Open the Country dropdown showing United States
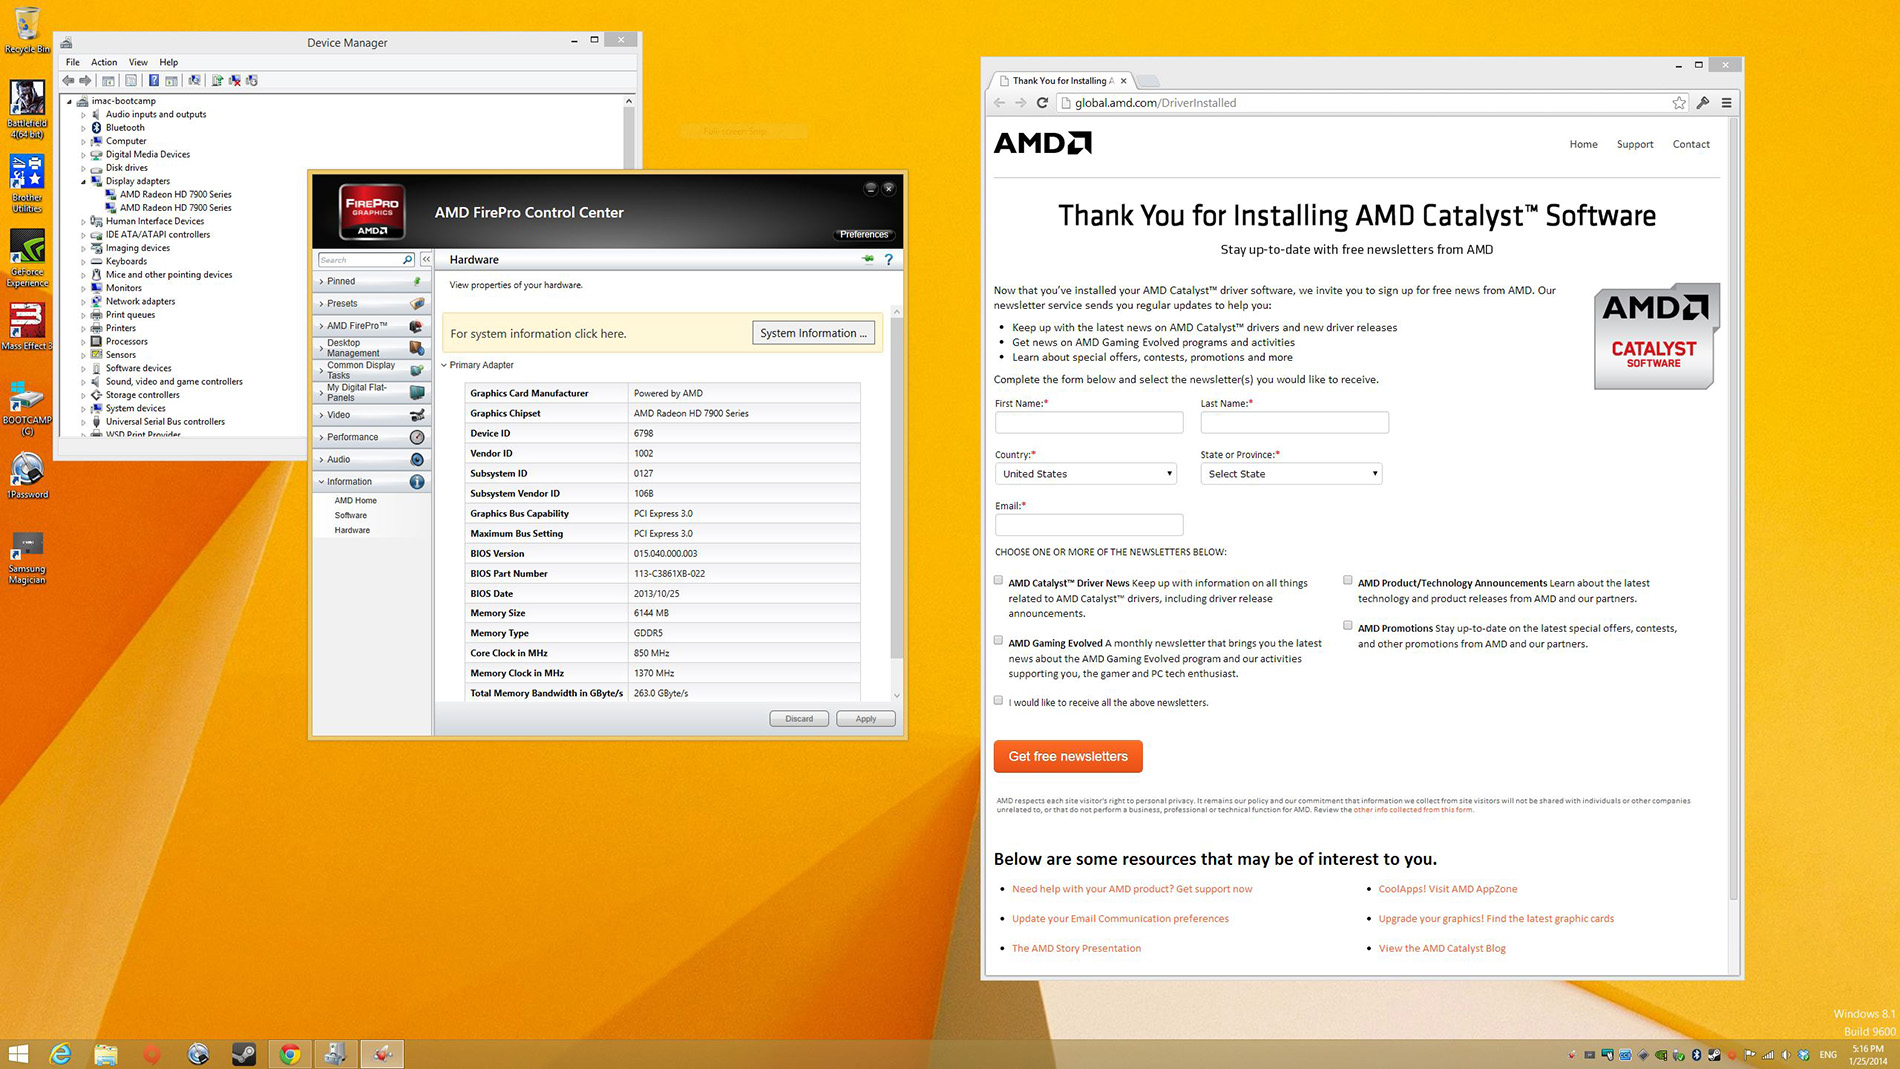Screen dimensions: 1900x1069 [x=1085, y=474]
